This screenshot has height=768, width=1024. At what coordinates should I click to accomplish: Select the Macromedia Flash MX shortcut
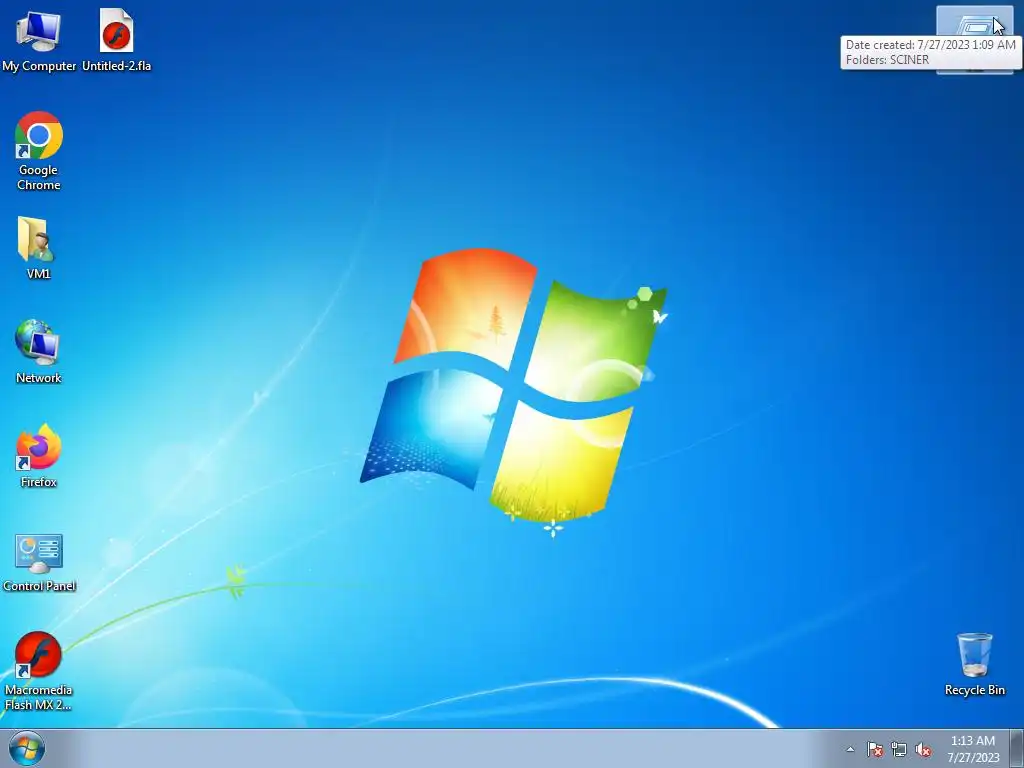tap(39, 671)
